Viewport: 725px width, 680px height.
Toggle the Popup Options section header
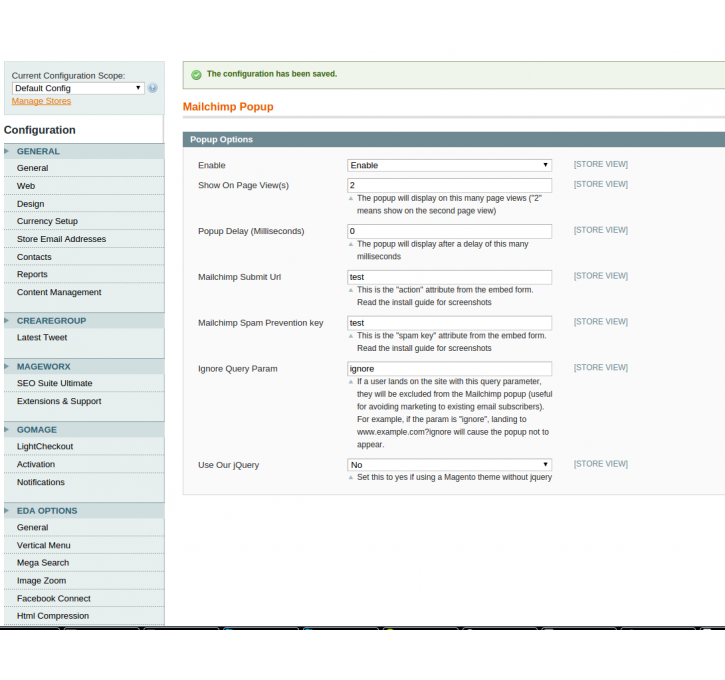(454, 140)
